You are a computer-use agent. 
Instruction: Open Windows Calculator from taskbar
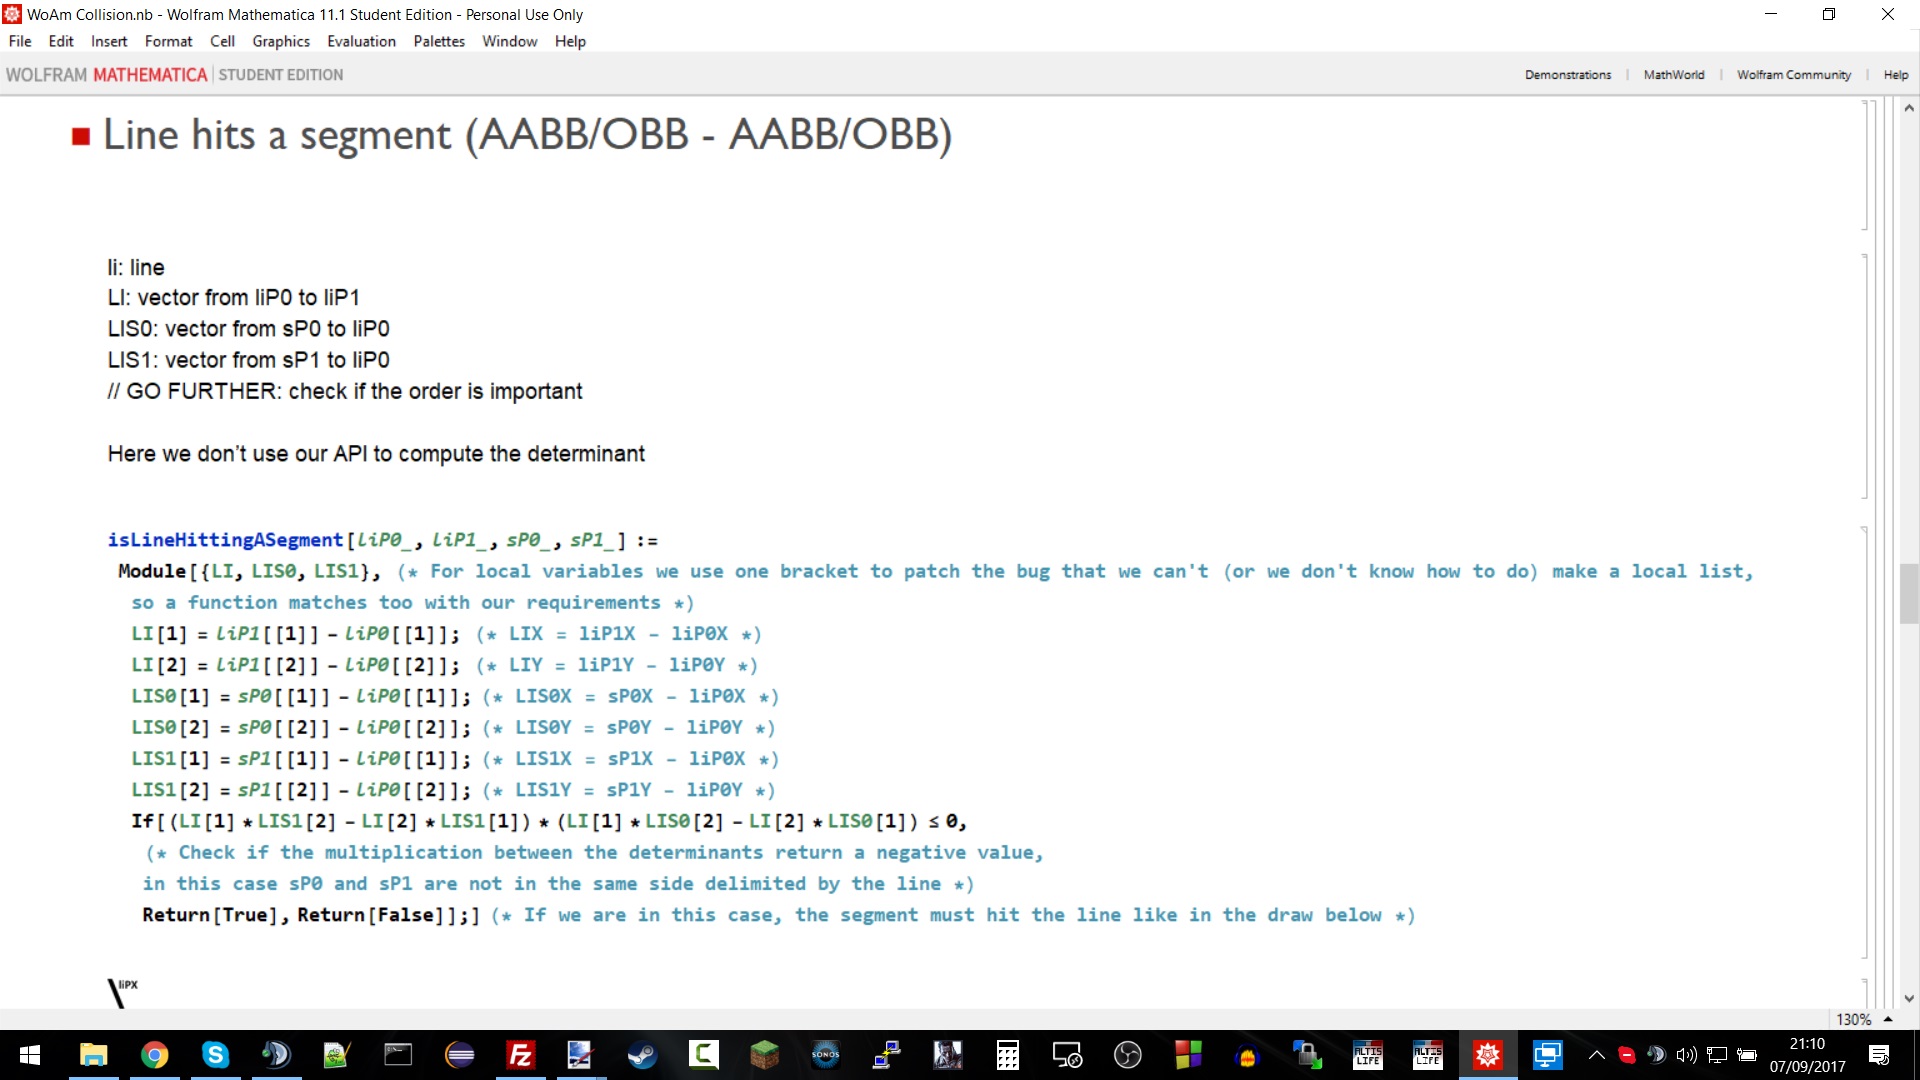pos(1007,1055)
